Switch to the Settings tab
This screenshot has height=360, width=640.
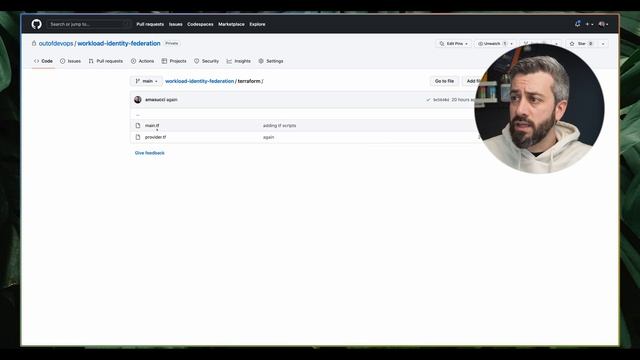[x=271, y=61]
